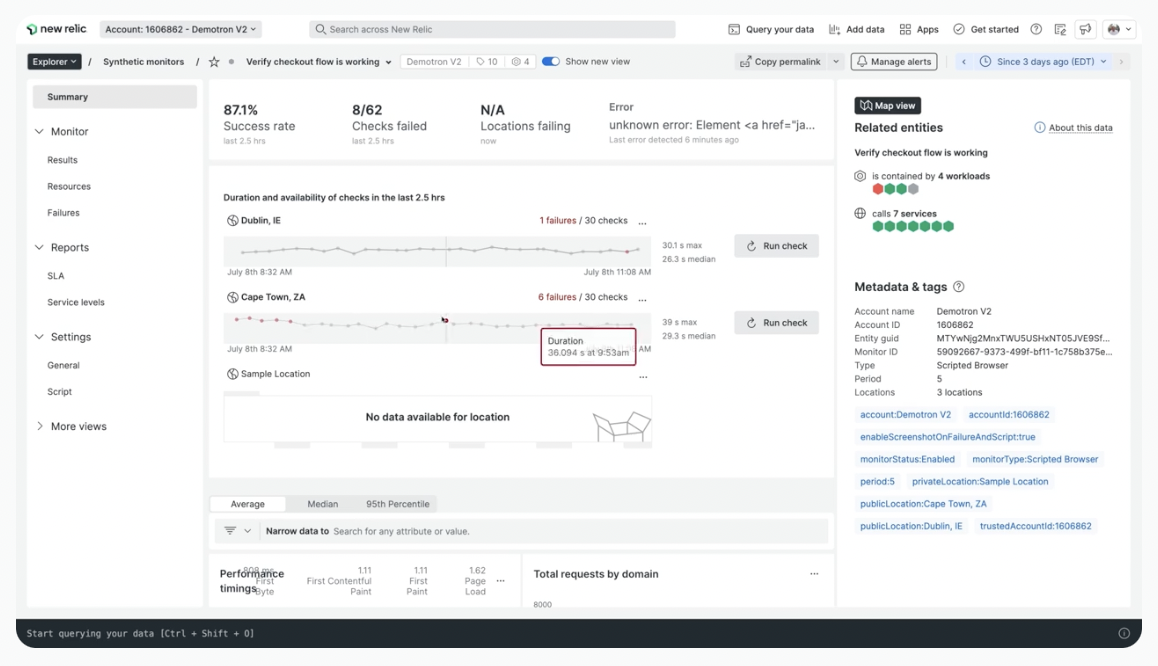Switch to Median tab
Image resolution: width=1158 pixels, height=666 pixels.
323,504
